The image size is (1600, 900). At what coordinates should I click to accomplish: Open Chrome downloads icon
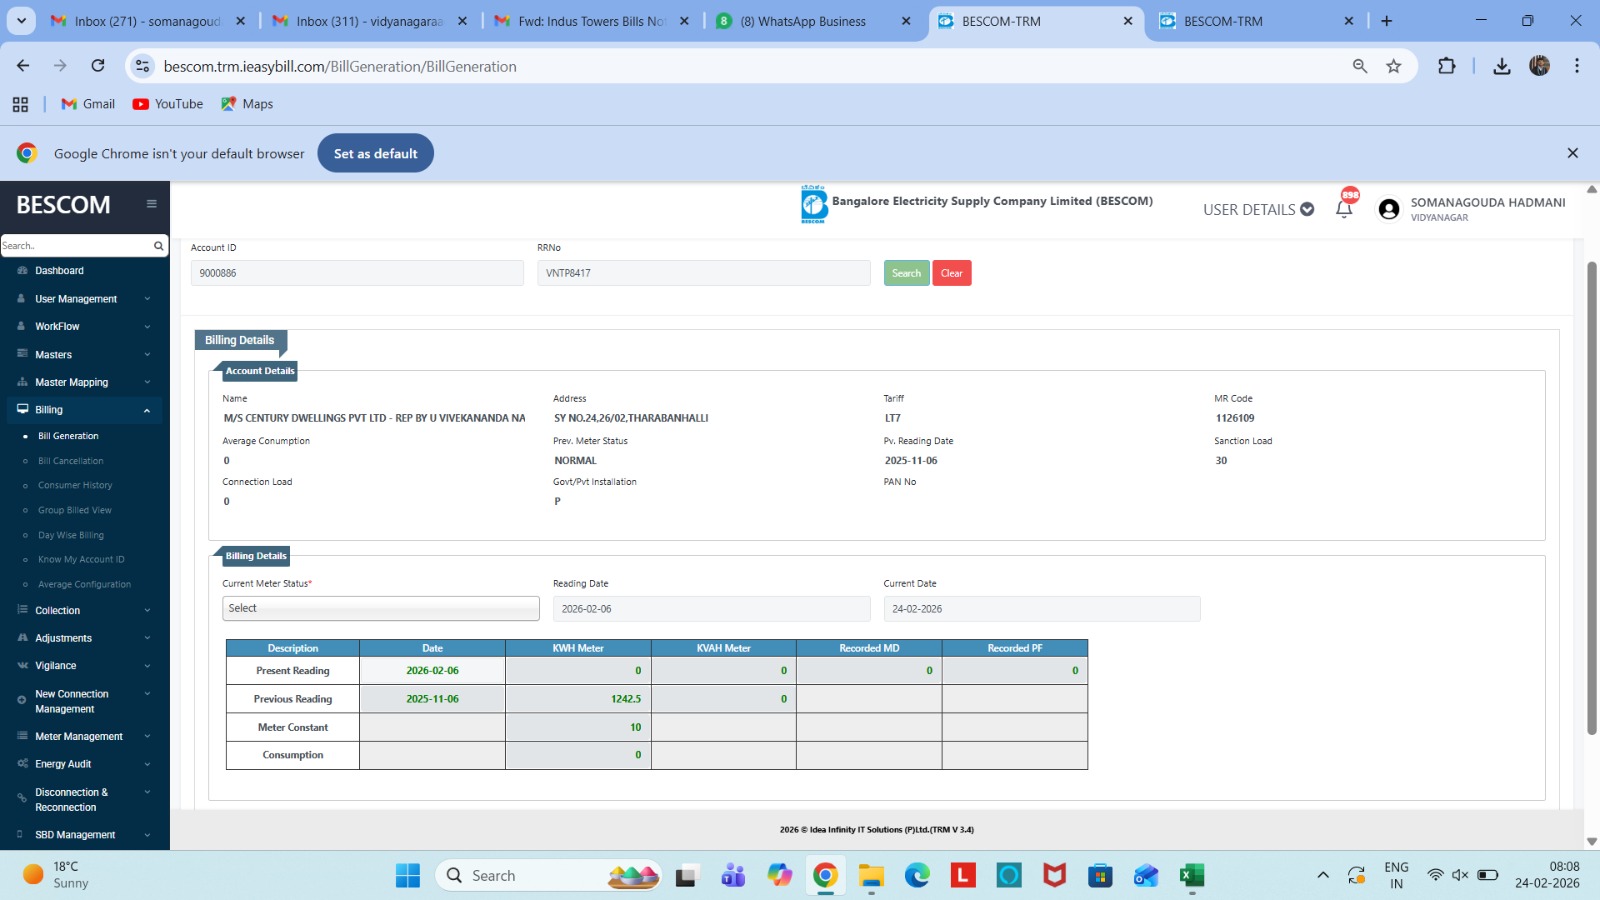pos(1501,66)
